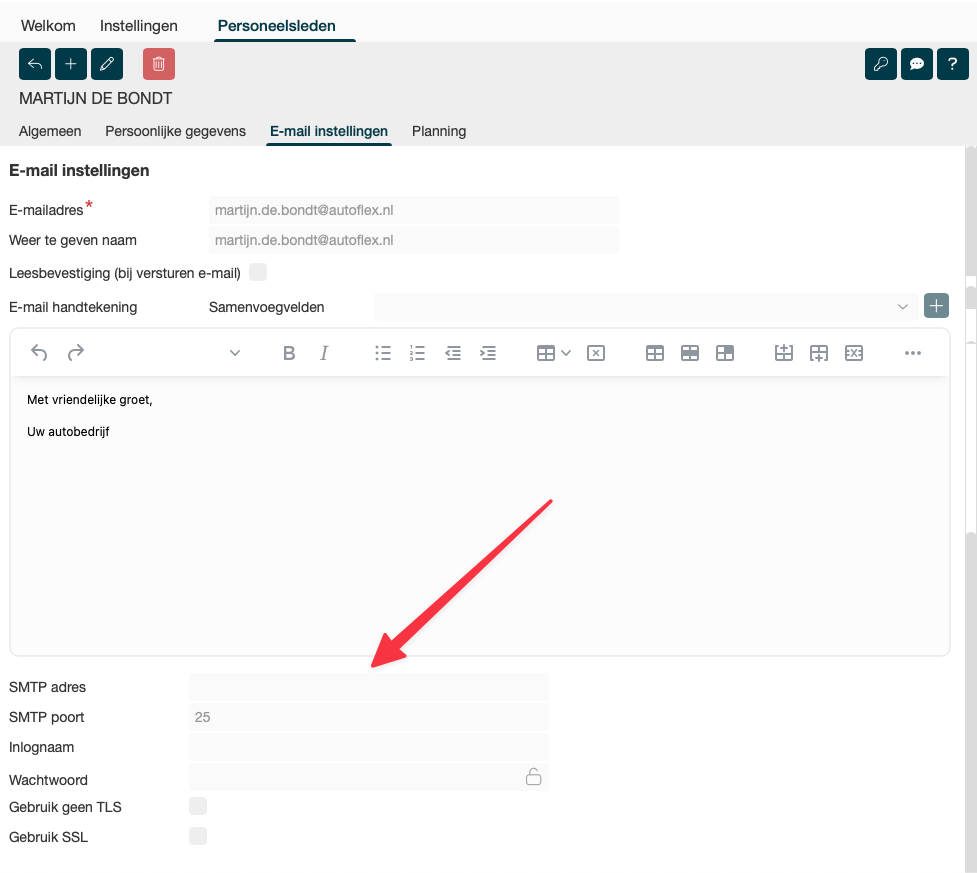Screen dimensions: 977x873
Task: Open the key icon in top right
Action: click(x=881, y=64)
